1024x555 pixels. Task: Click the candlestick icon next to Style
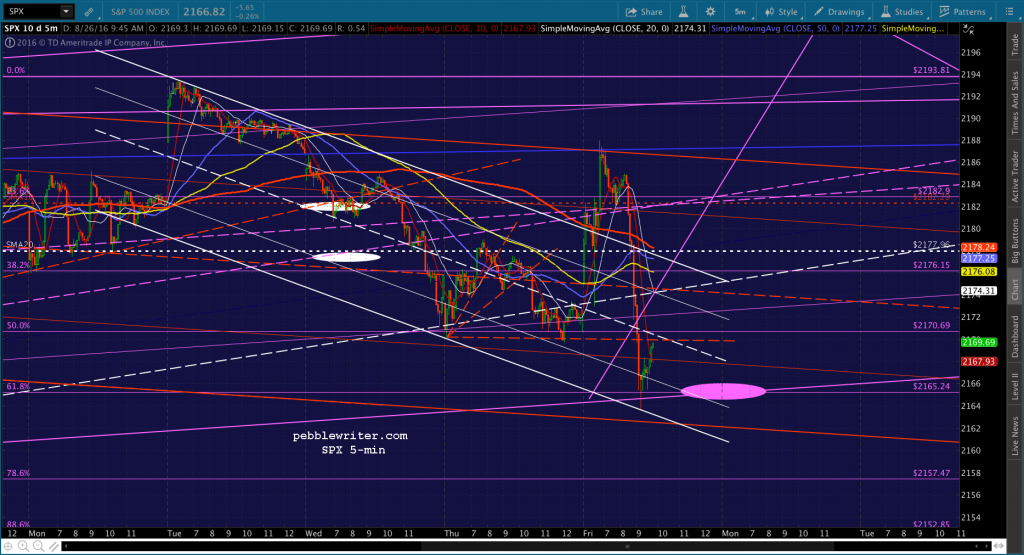pyautogui.click(x=769, y=12)
